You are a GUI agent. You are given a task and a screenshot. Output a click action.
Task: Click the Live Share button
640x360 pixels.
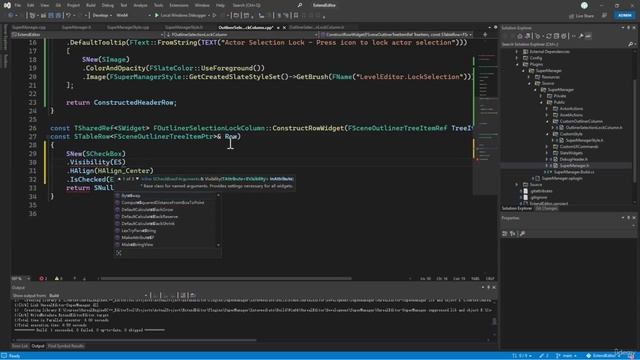point(582,16)
